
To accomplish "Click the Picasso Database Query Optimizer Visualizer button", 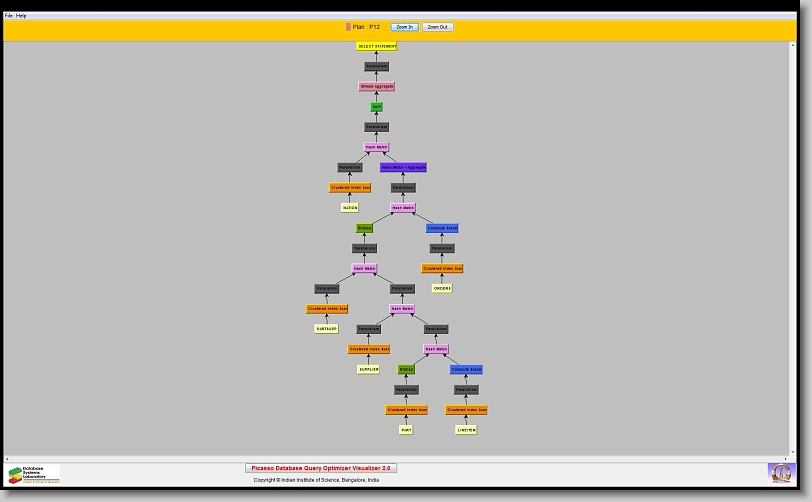I will [x=321, y=468].
